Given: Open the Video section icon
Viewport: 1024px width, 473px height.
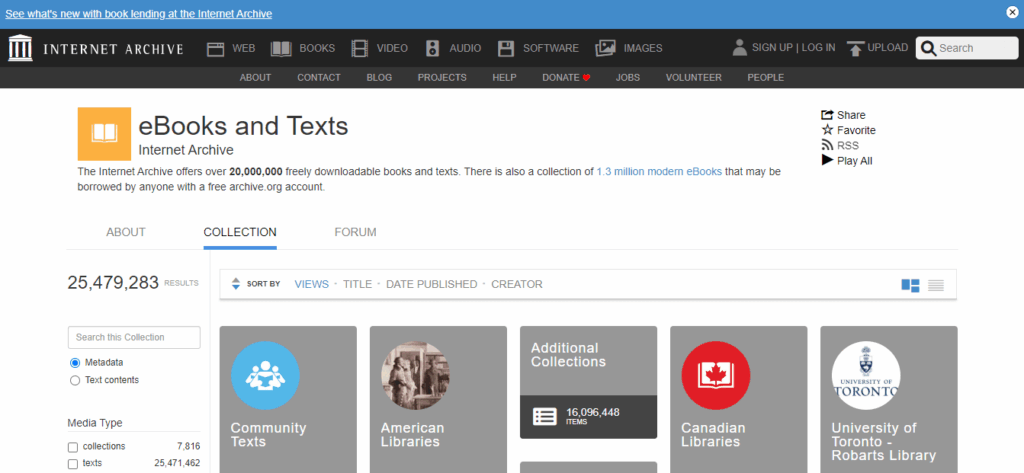Looking at the screenshot, I should pos(358,48).
